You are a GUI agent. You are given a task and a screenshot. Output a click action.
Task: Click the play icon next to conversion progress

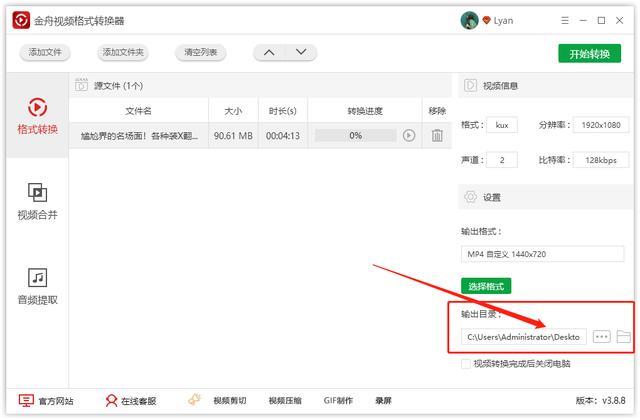click(x=408, y=135)
